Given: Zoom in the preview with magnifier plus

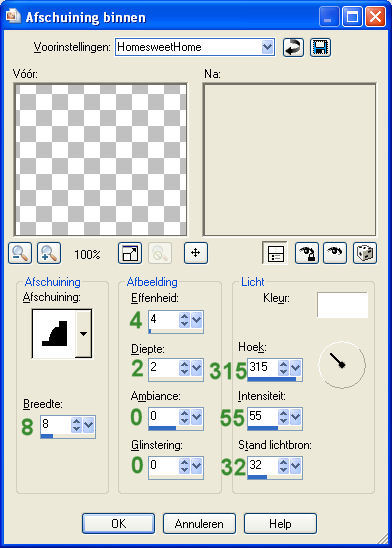Looking at the screenshot, I should 49,253.
